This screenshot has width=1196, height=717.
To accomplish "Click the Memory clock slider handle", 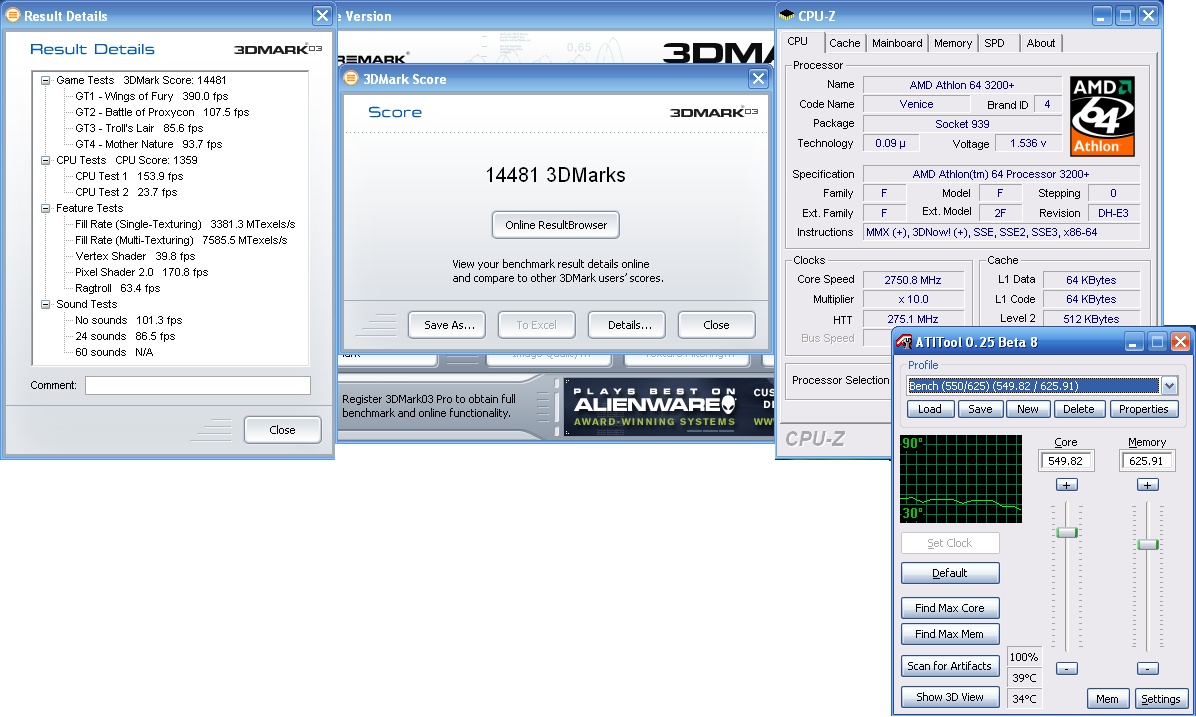I will 1147,544.
